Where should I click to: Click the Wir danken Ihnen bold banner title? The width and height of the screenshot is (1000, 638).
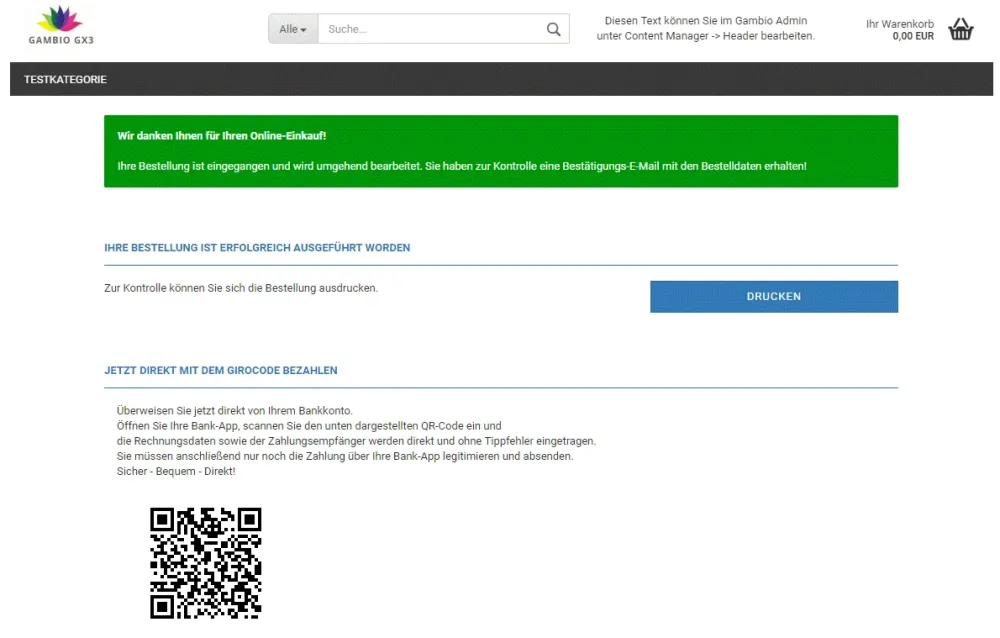click(221, 136)
